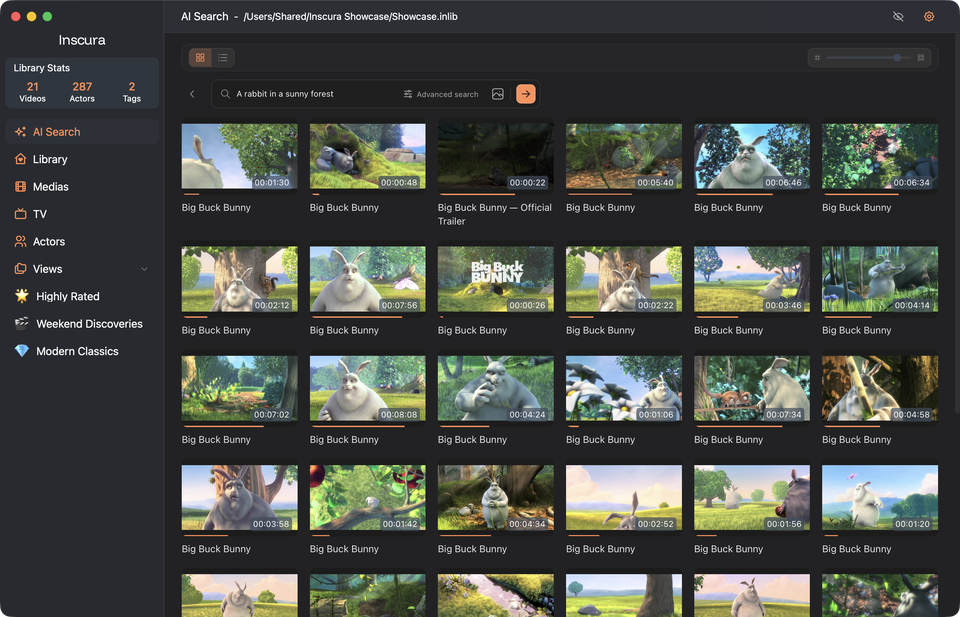Click the 287 Actors stat

82,92
